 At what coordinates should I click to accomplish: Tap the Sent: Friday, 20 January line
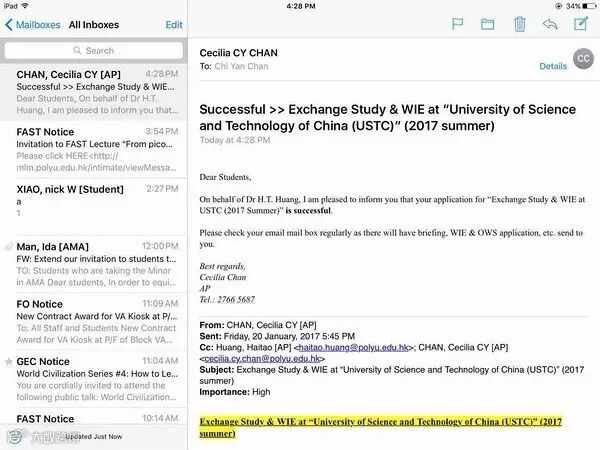[277, 336]
